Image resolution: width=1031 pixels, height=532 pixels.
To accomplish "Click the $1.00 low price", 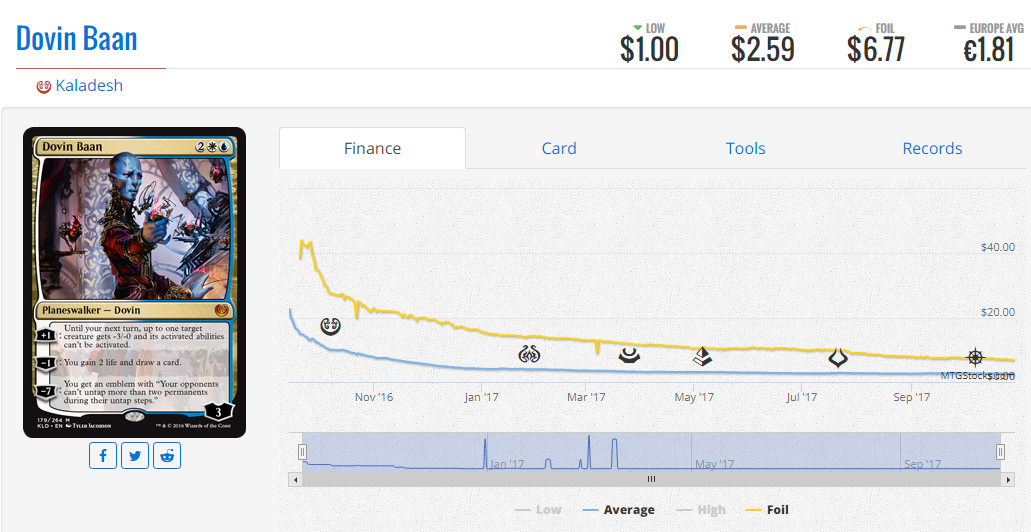I will pyautogui.click(x=649, y=49).
